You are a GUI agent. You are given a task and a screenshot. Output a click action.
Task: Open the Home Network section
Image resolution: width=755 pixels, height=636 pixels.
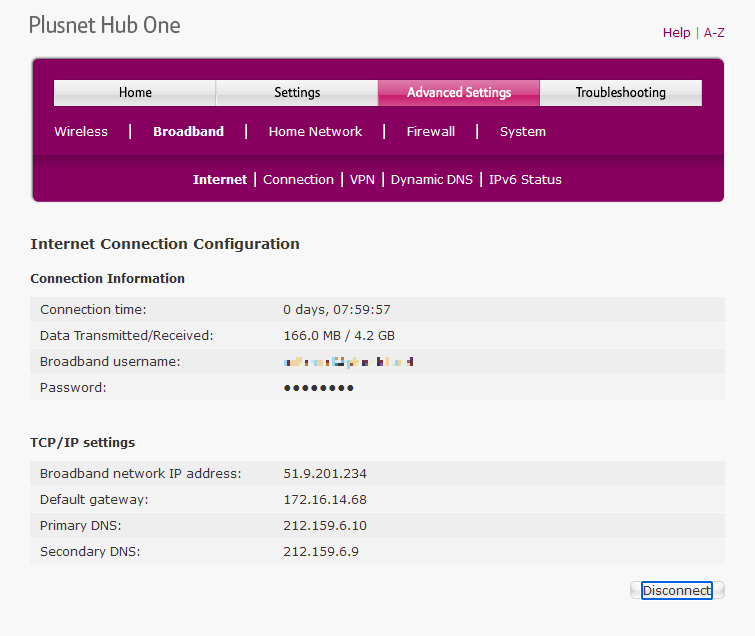pyautogui.click(x=315, y=132)
